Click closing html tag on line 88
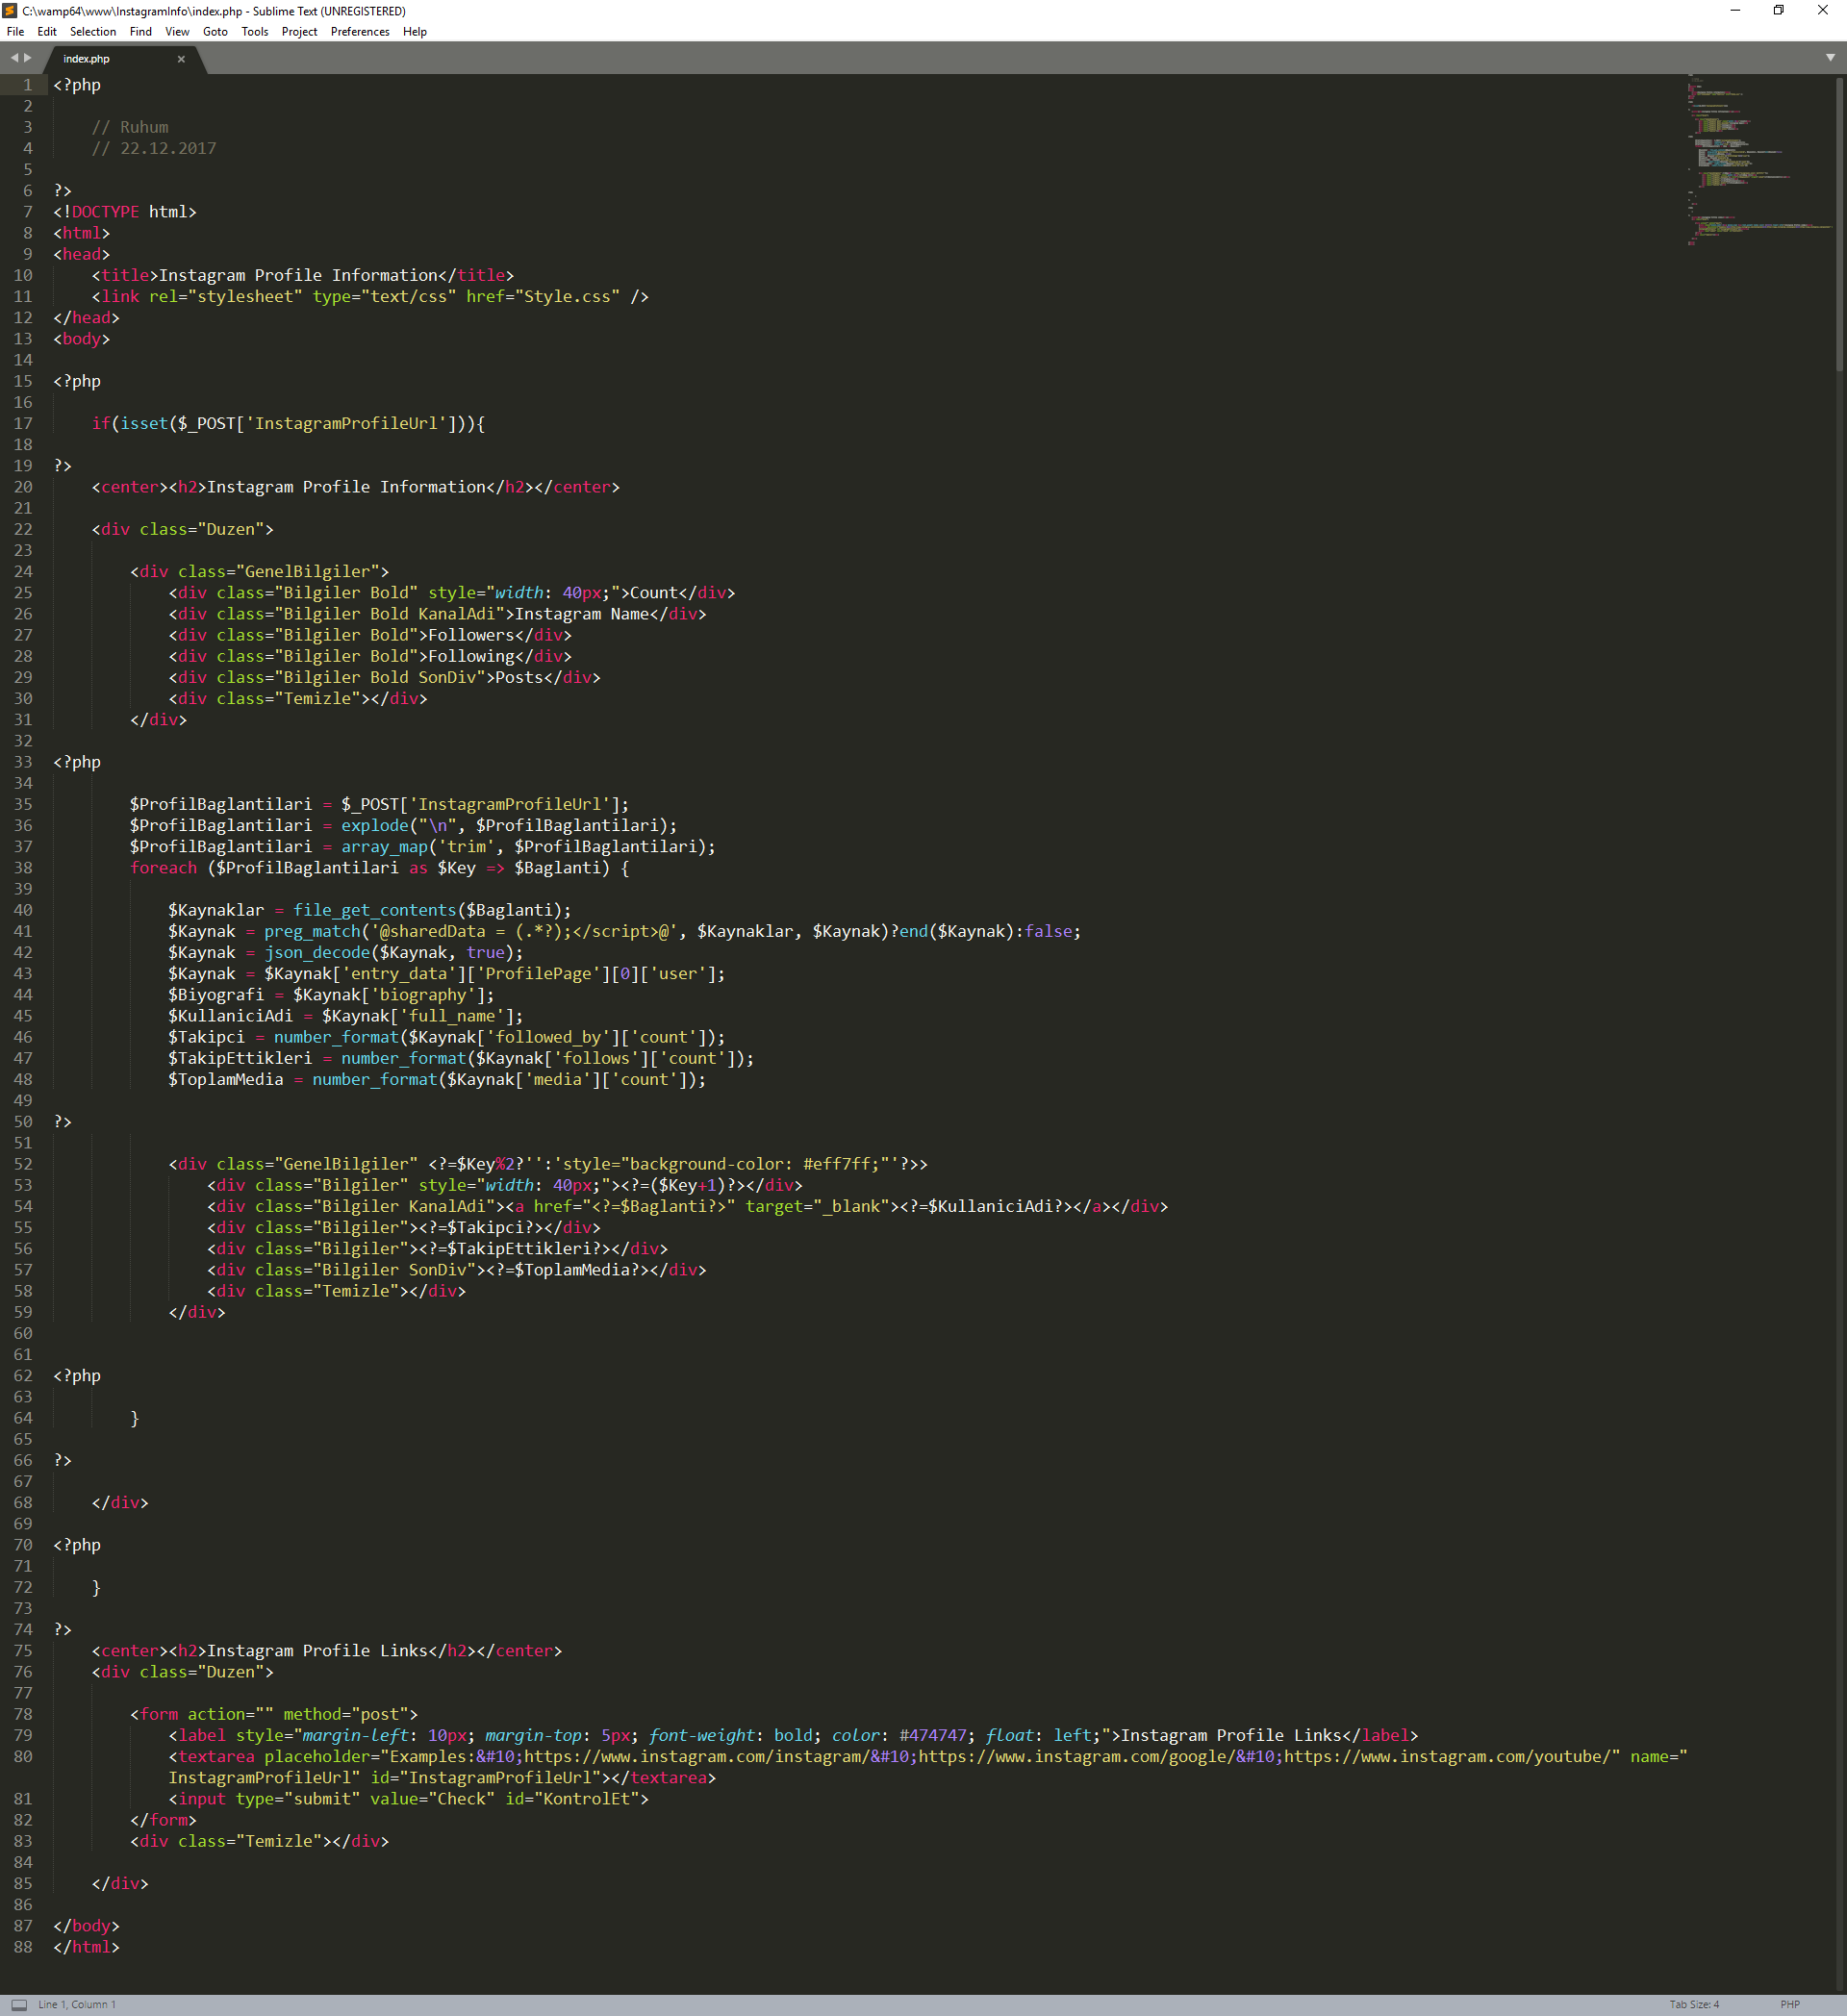The width and height of the screenshot is (1847, 2016). pyautogui.click(x=87, y=1947)
